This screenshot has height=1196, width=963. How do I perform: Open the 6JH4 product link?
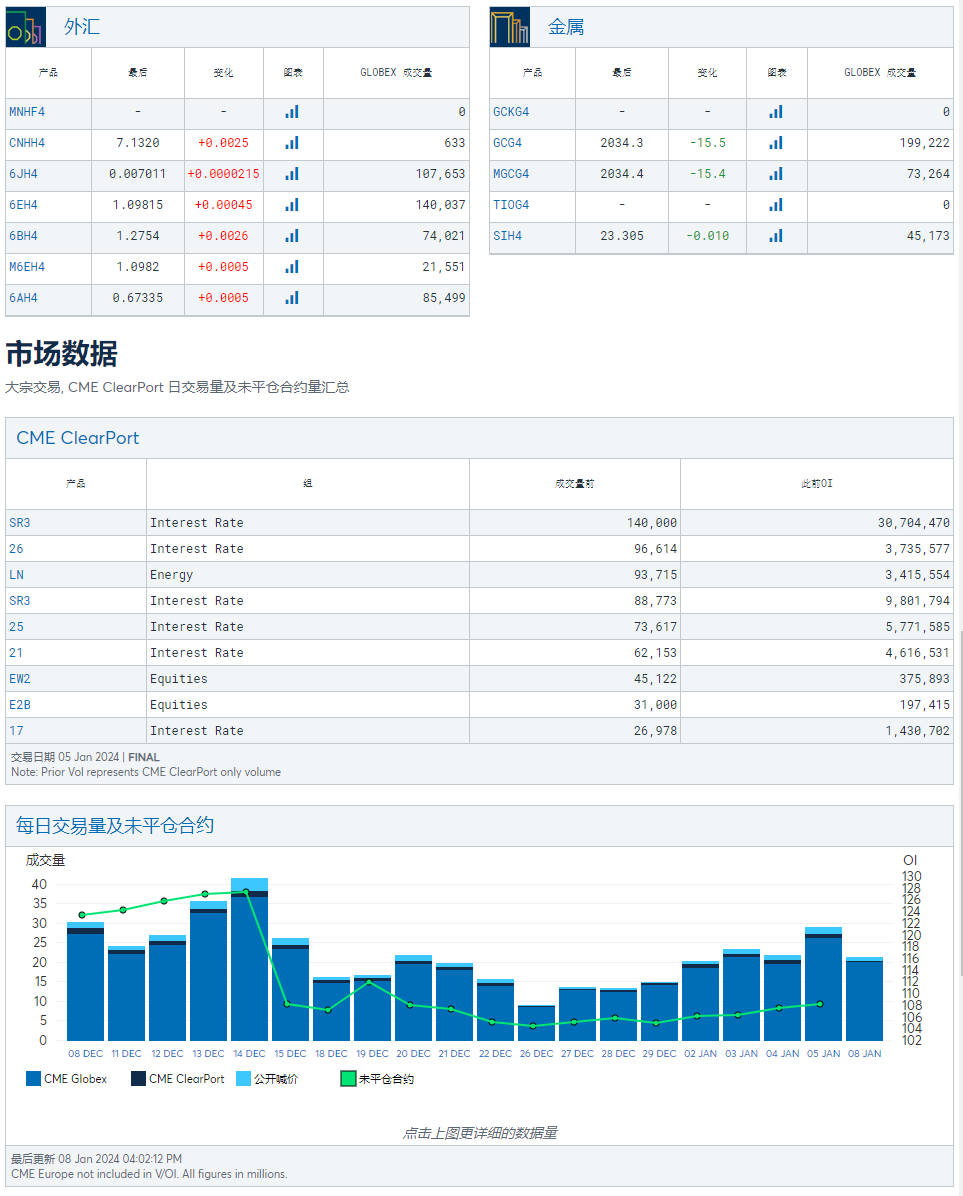click(x=23, y=174)
